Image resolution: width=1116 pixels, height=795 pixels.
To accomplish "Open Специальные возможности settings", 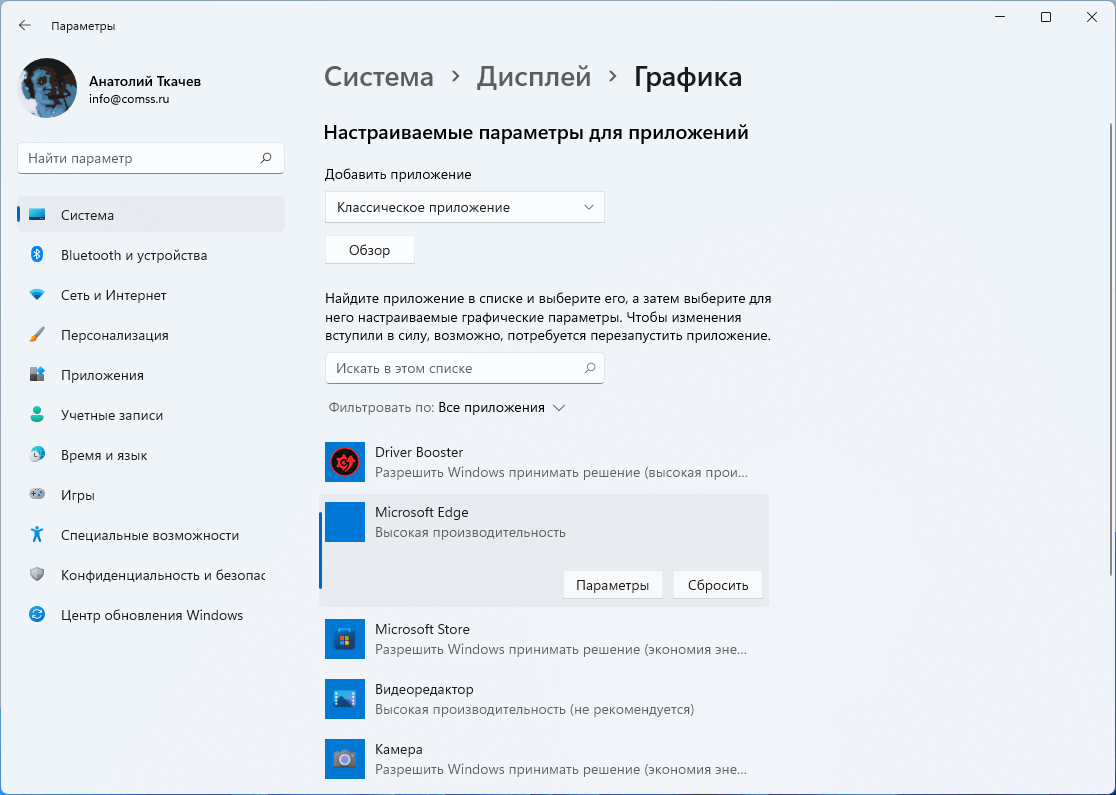I will point(151,534).
